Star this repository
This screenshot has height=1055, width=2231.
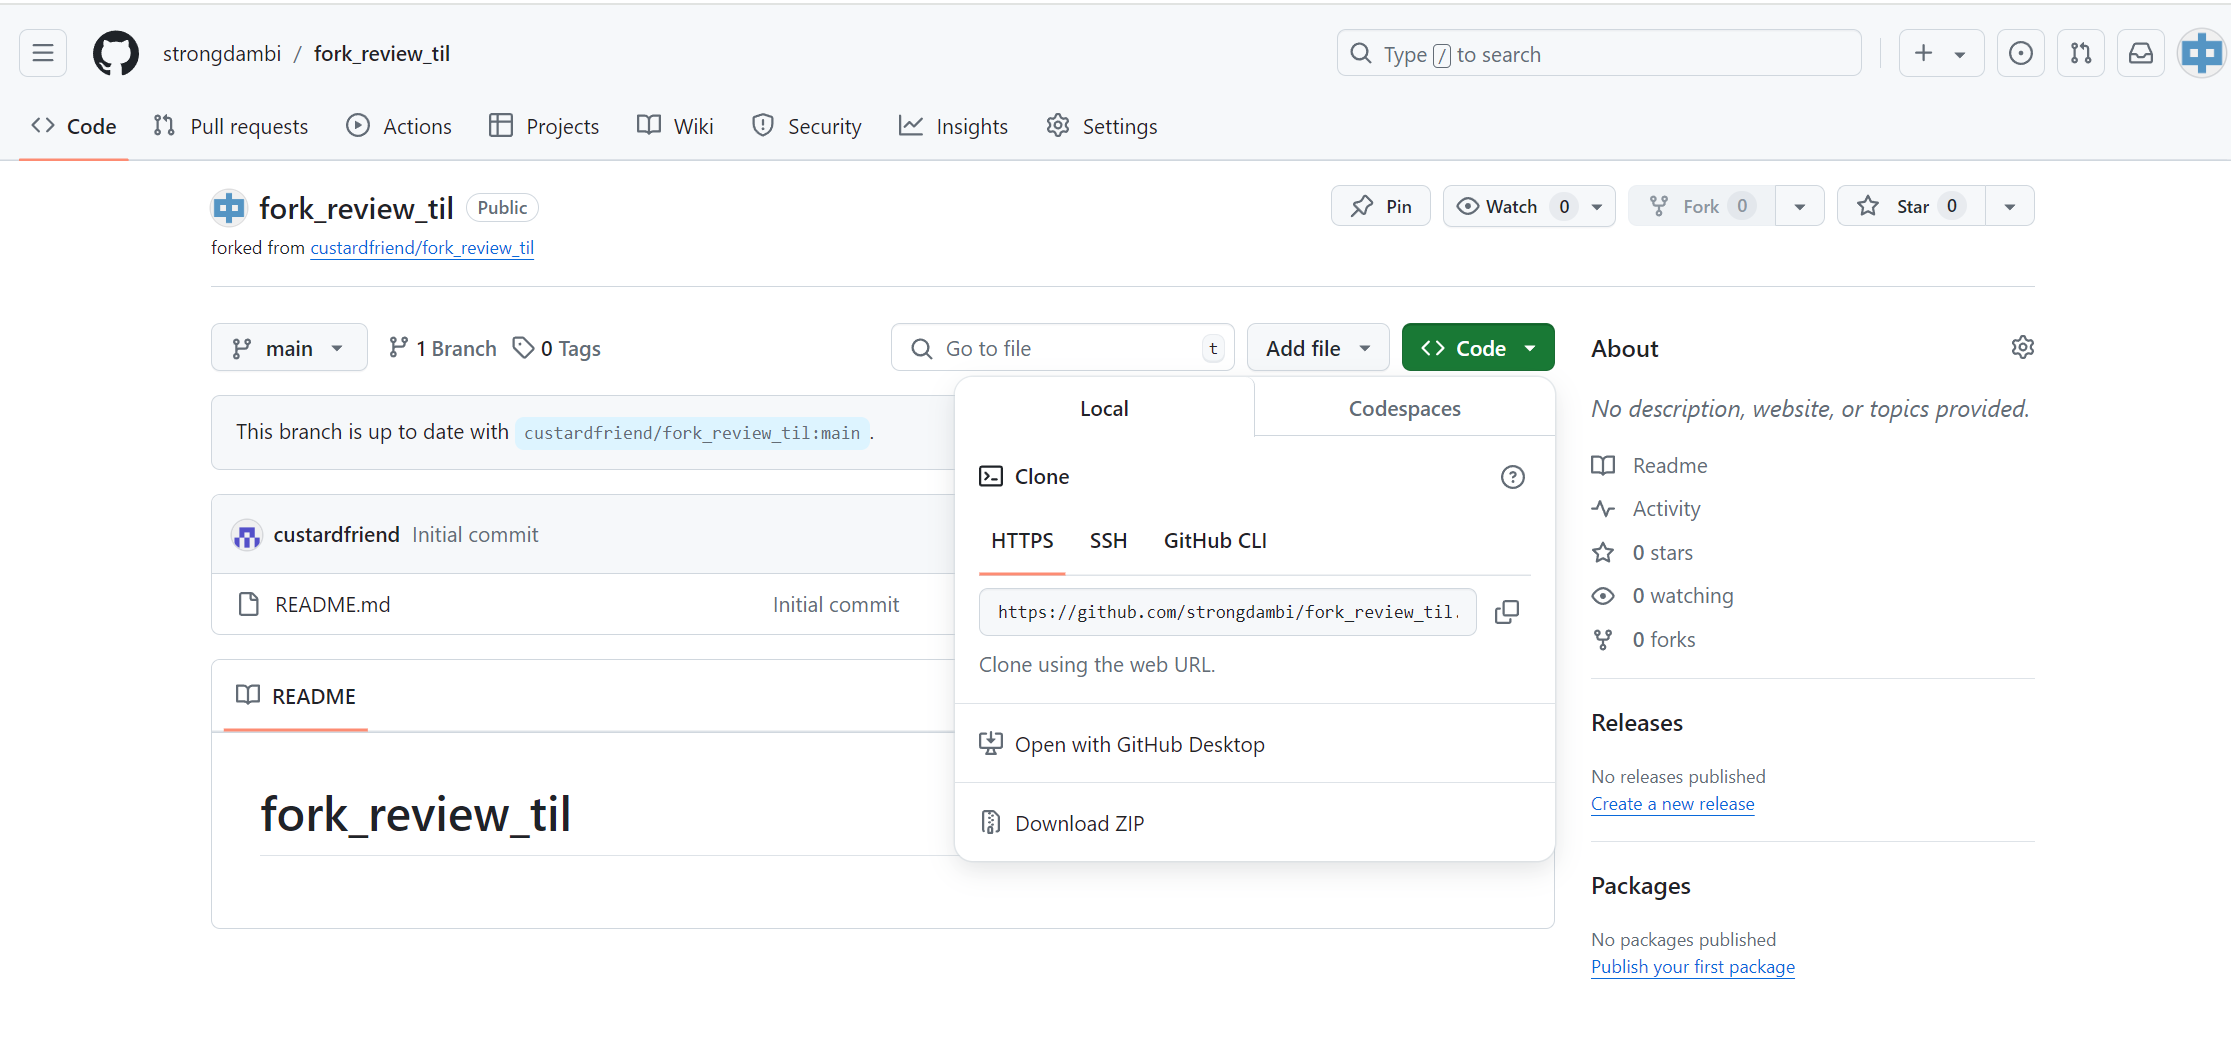click(x=1911, y=206)
